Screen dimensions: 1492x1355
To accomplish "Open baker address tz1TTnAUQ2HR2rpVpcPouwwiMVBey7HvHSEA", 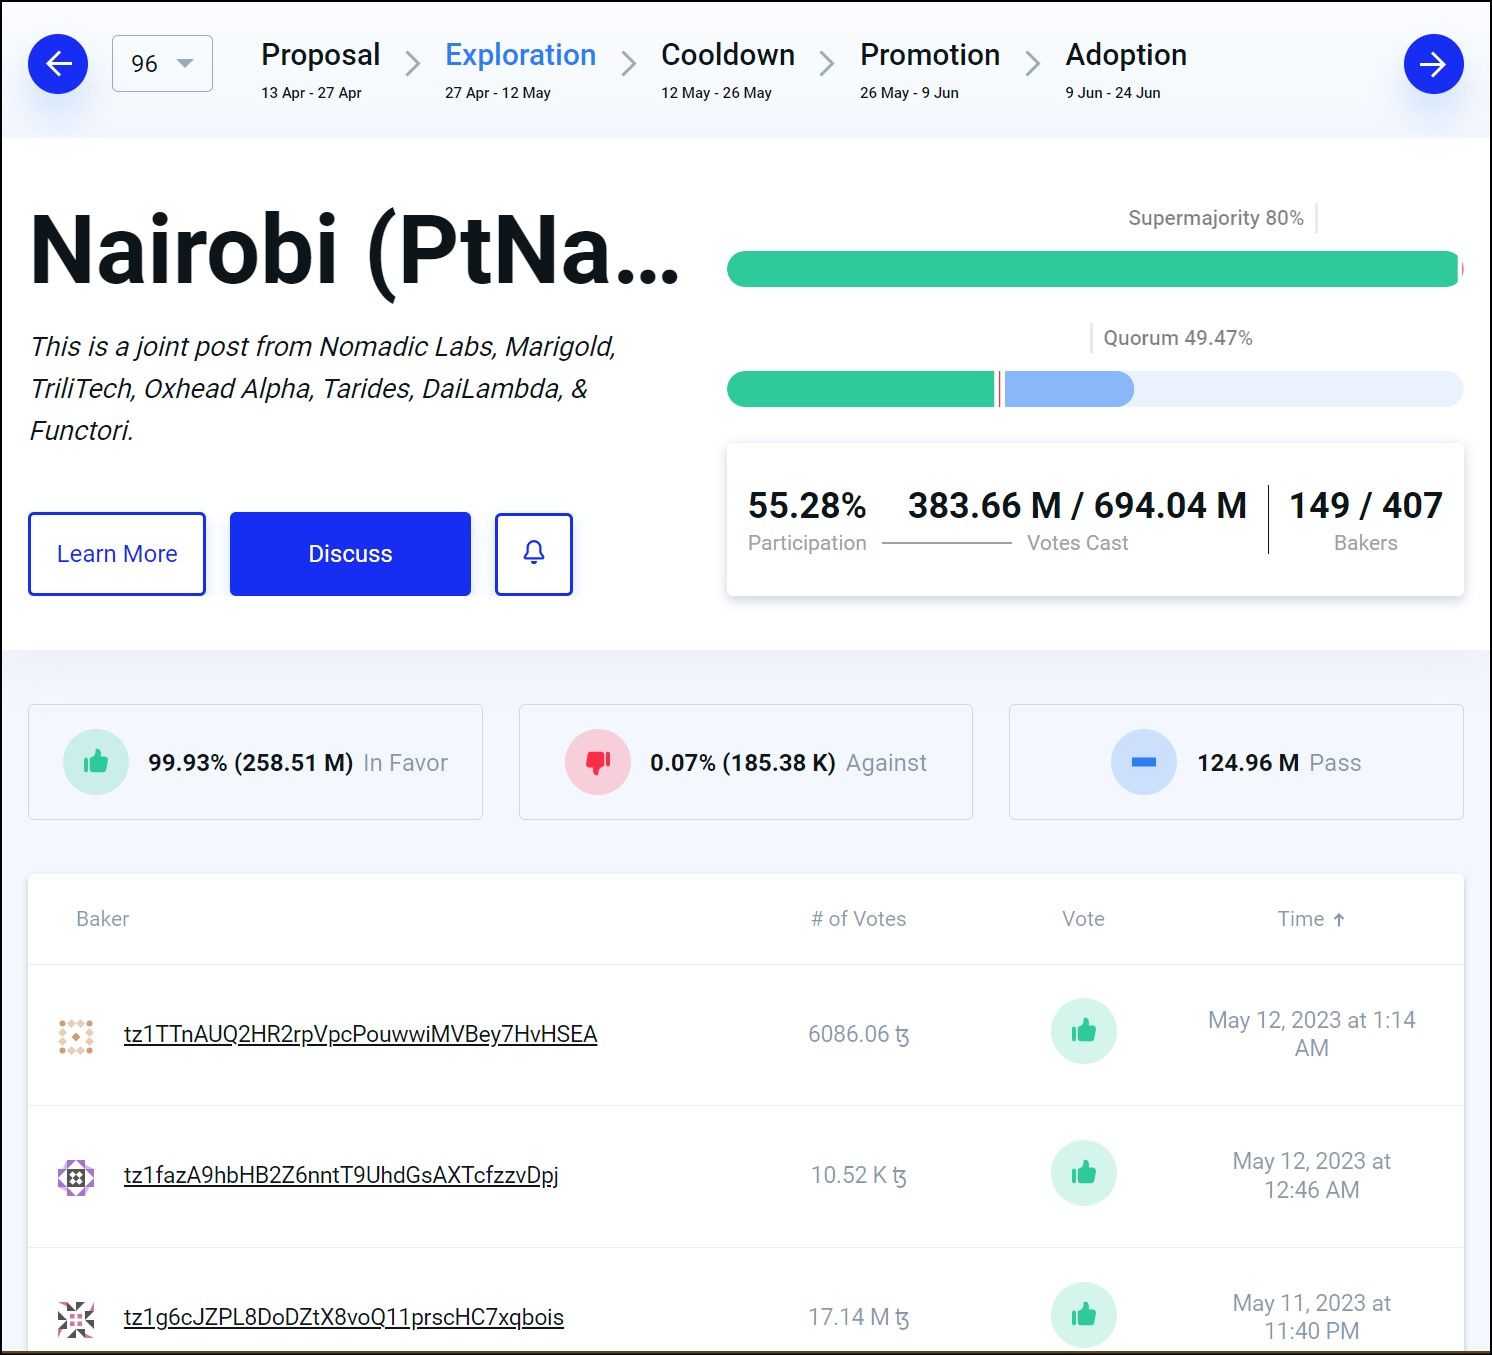I will click(360, 1034).
